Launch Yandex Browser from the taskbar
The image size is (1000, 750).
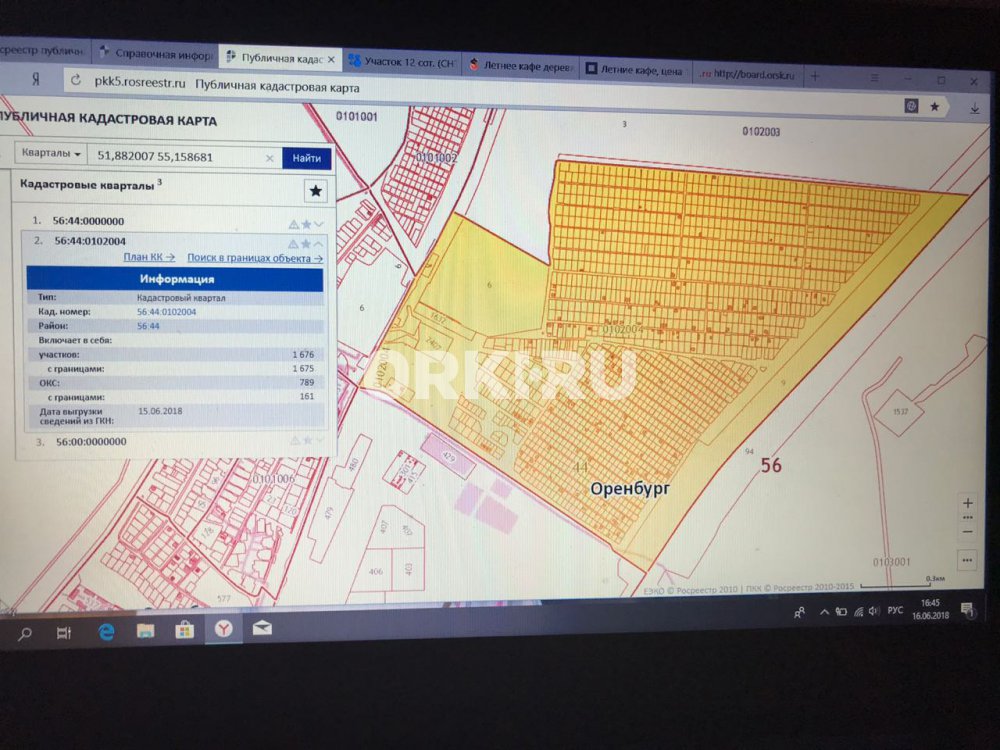point(224,628)
